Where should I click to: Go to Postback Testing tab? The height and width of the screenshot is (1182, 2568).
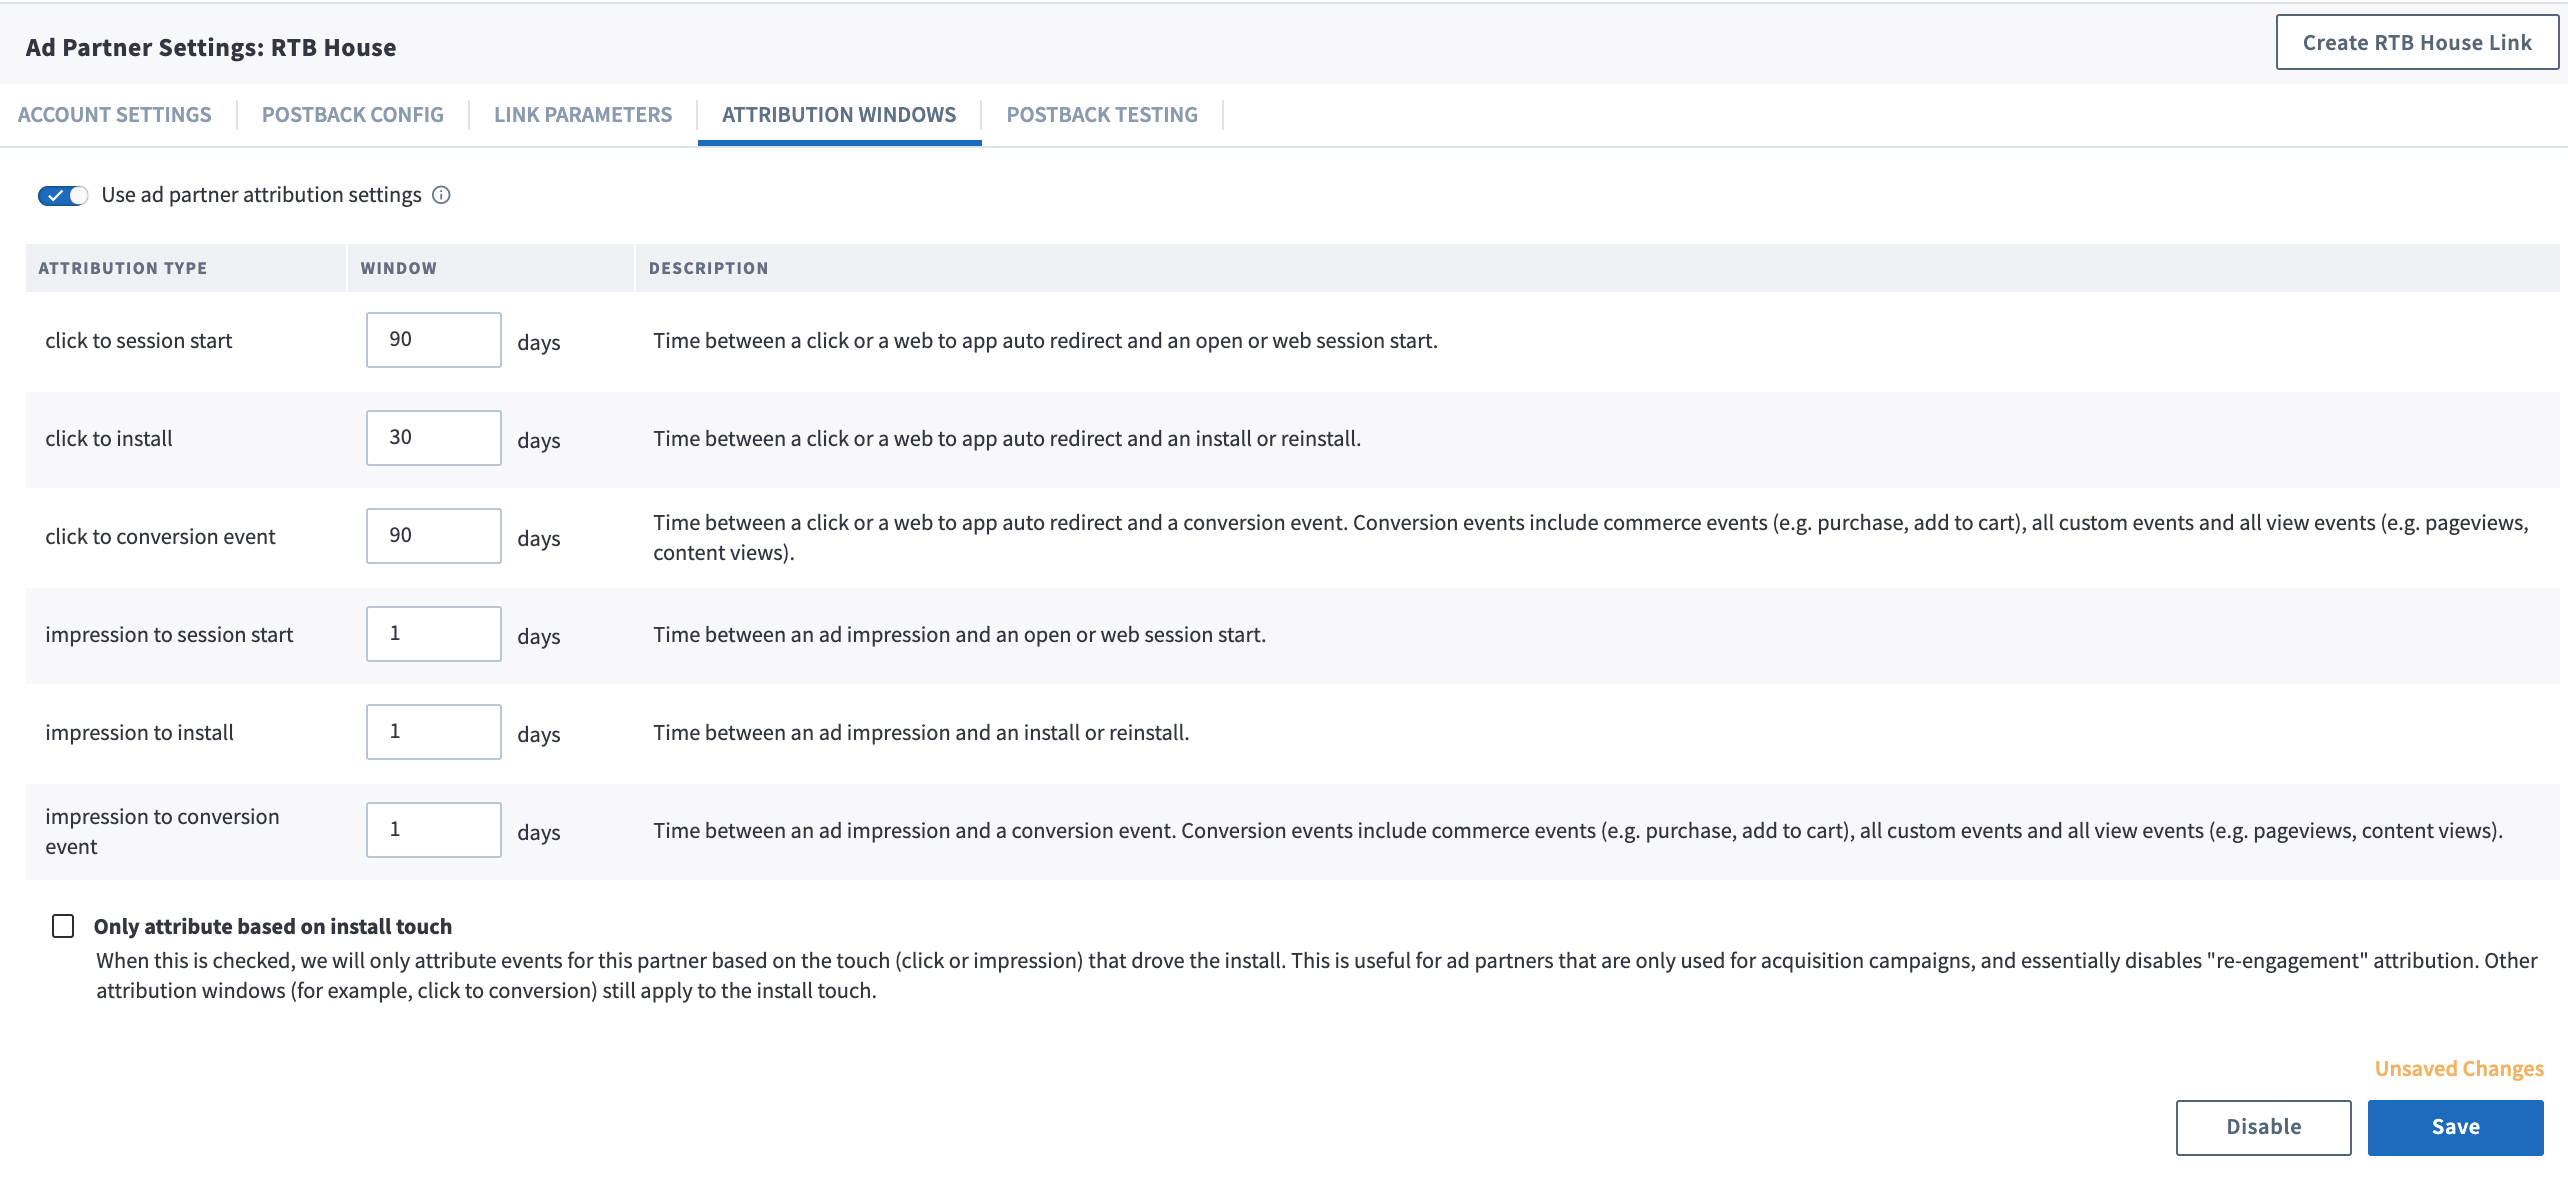[1101, 115]
